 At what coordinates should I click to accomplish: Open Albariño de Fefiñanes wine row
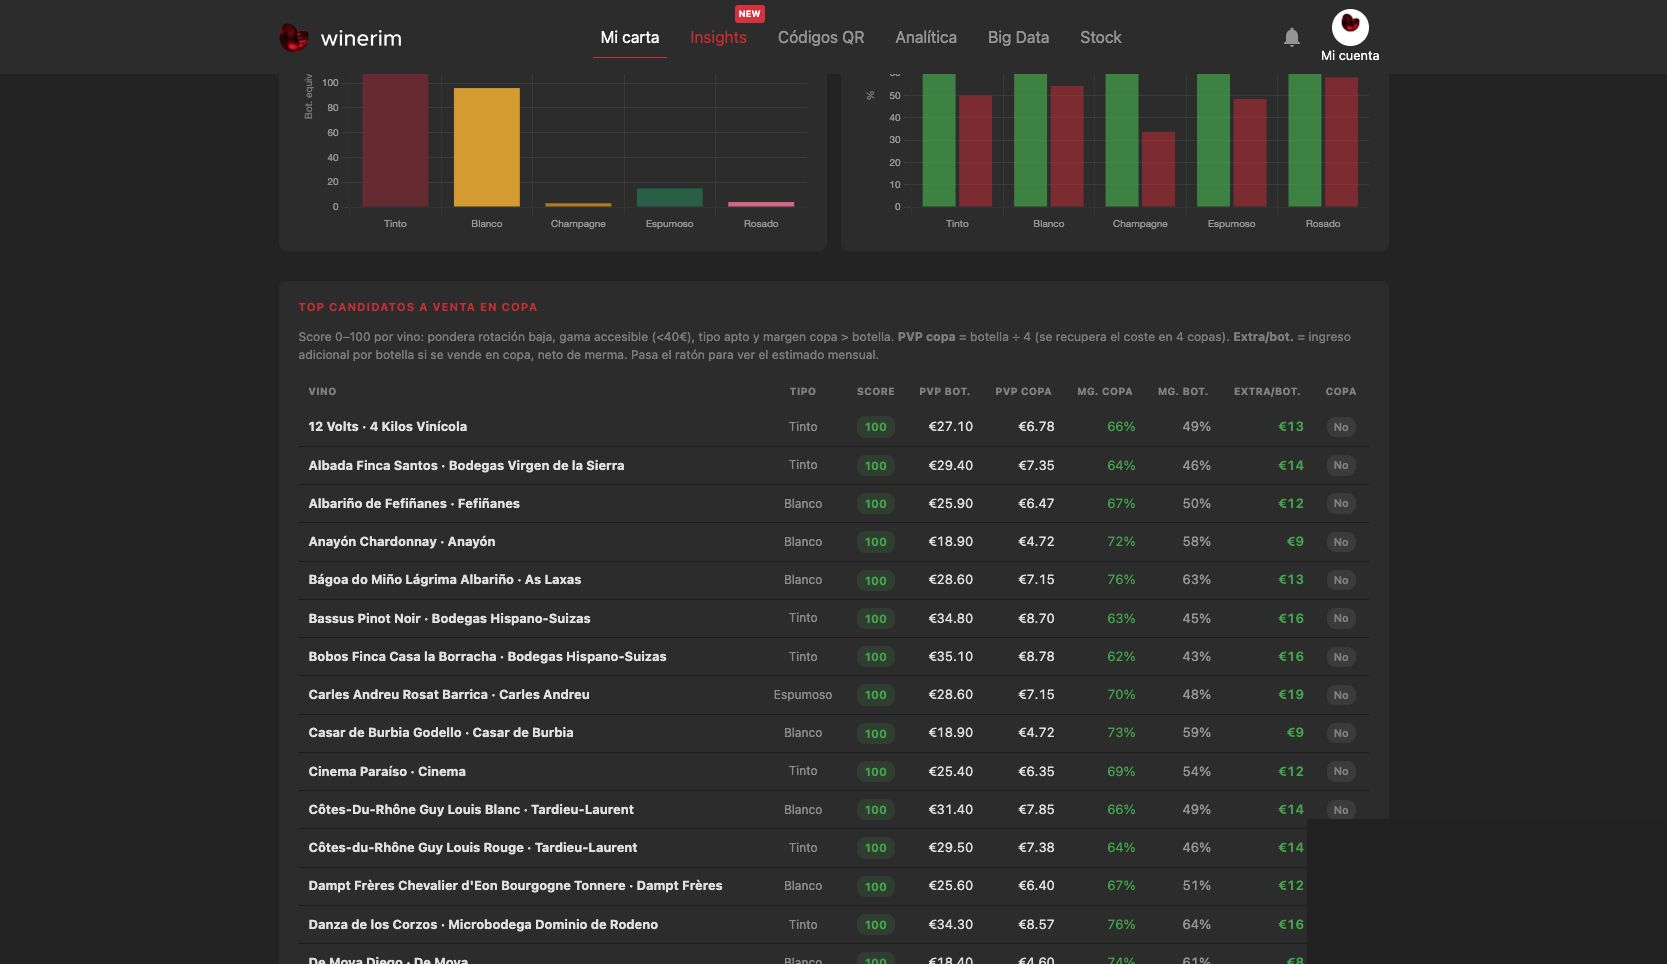coord(833,504)
